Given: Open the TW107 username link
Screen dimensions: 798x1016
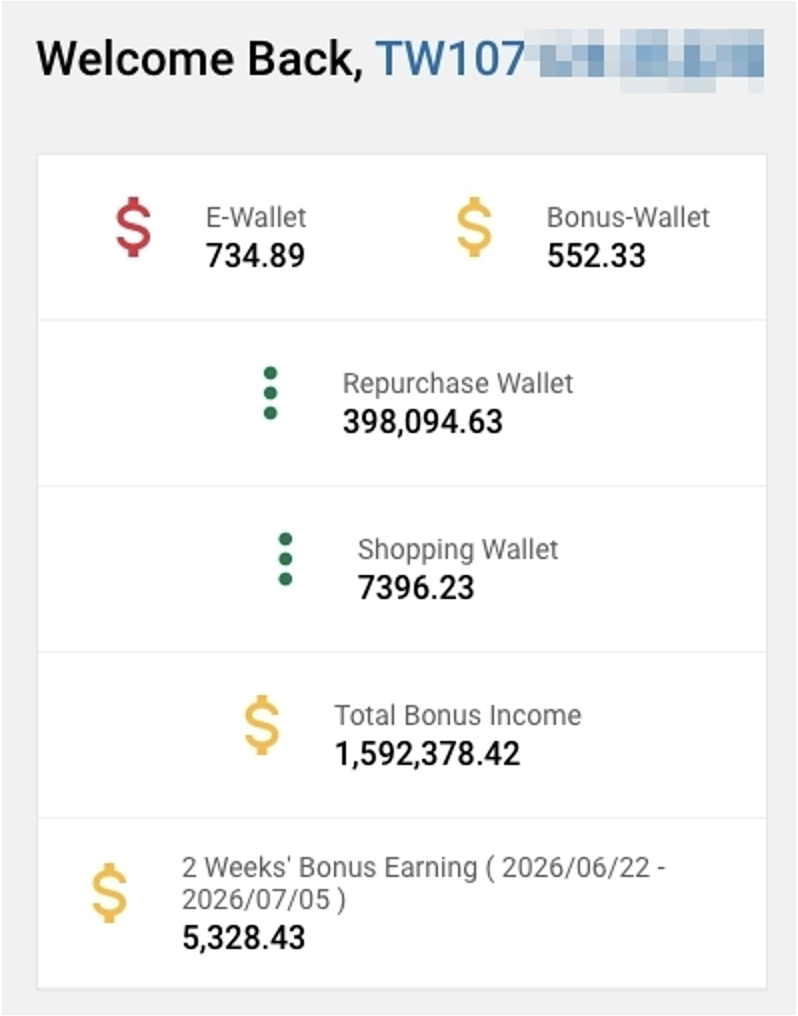Looking at the screenshot, I should [569, 58].
